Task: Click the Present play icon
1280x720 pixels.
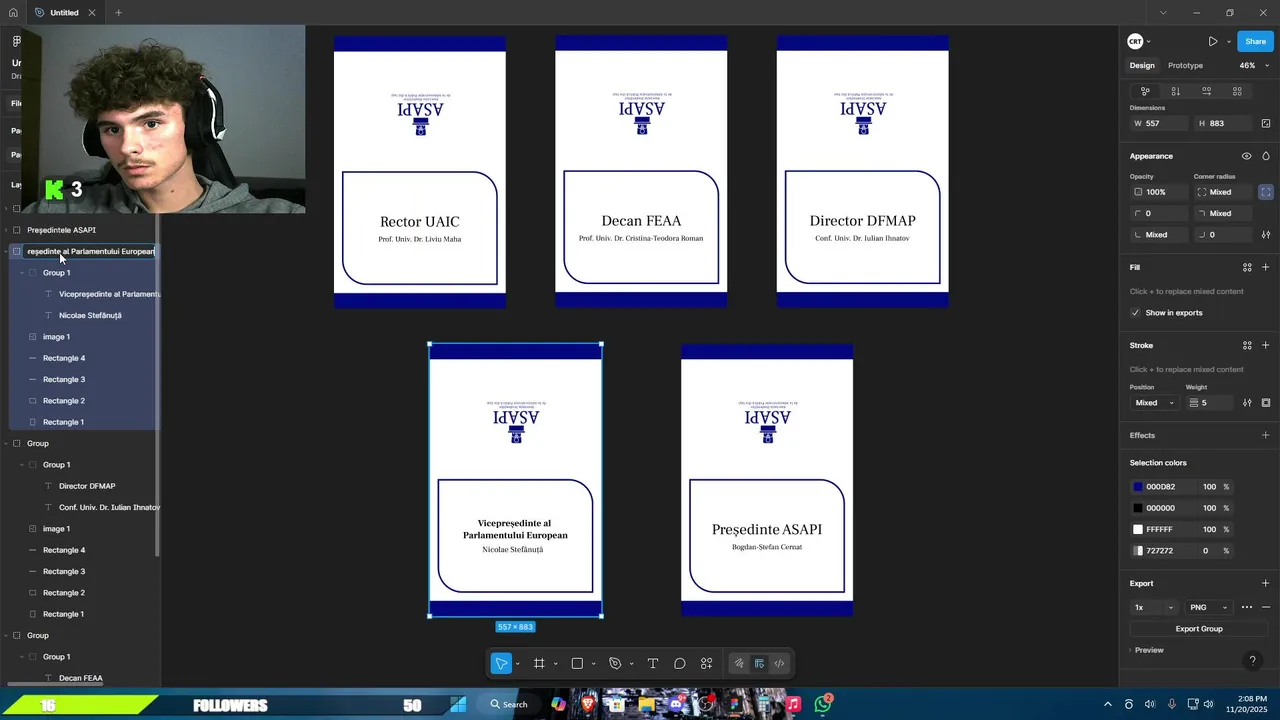Action: tap(1212, 41)
